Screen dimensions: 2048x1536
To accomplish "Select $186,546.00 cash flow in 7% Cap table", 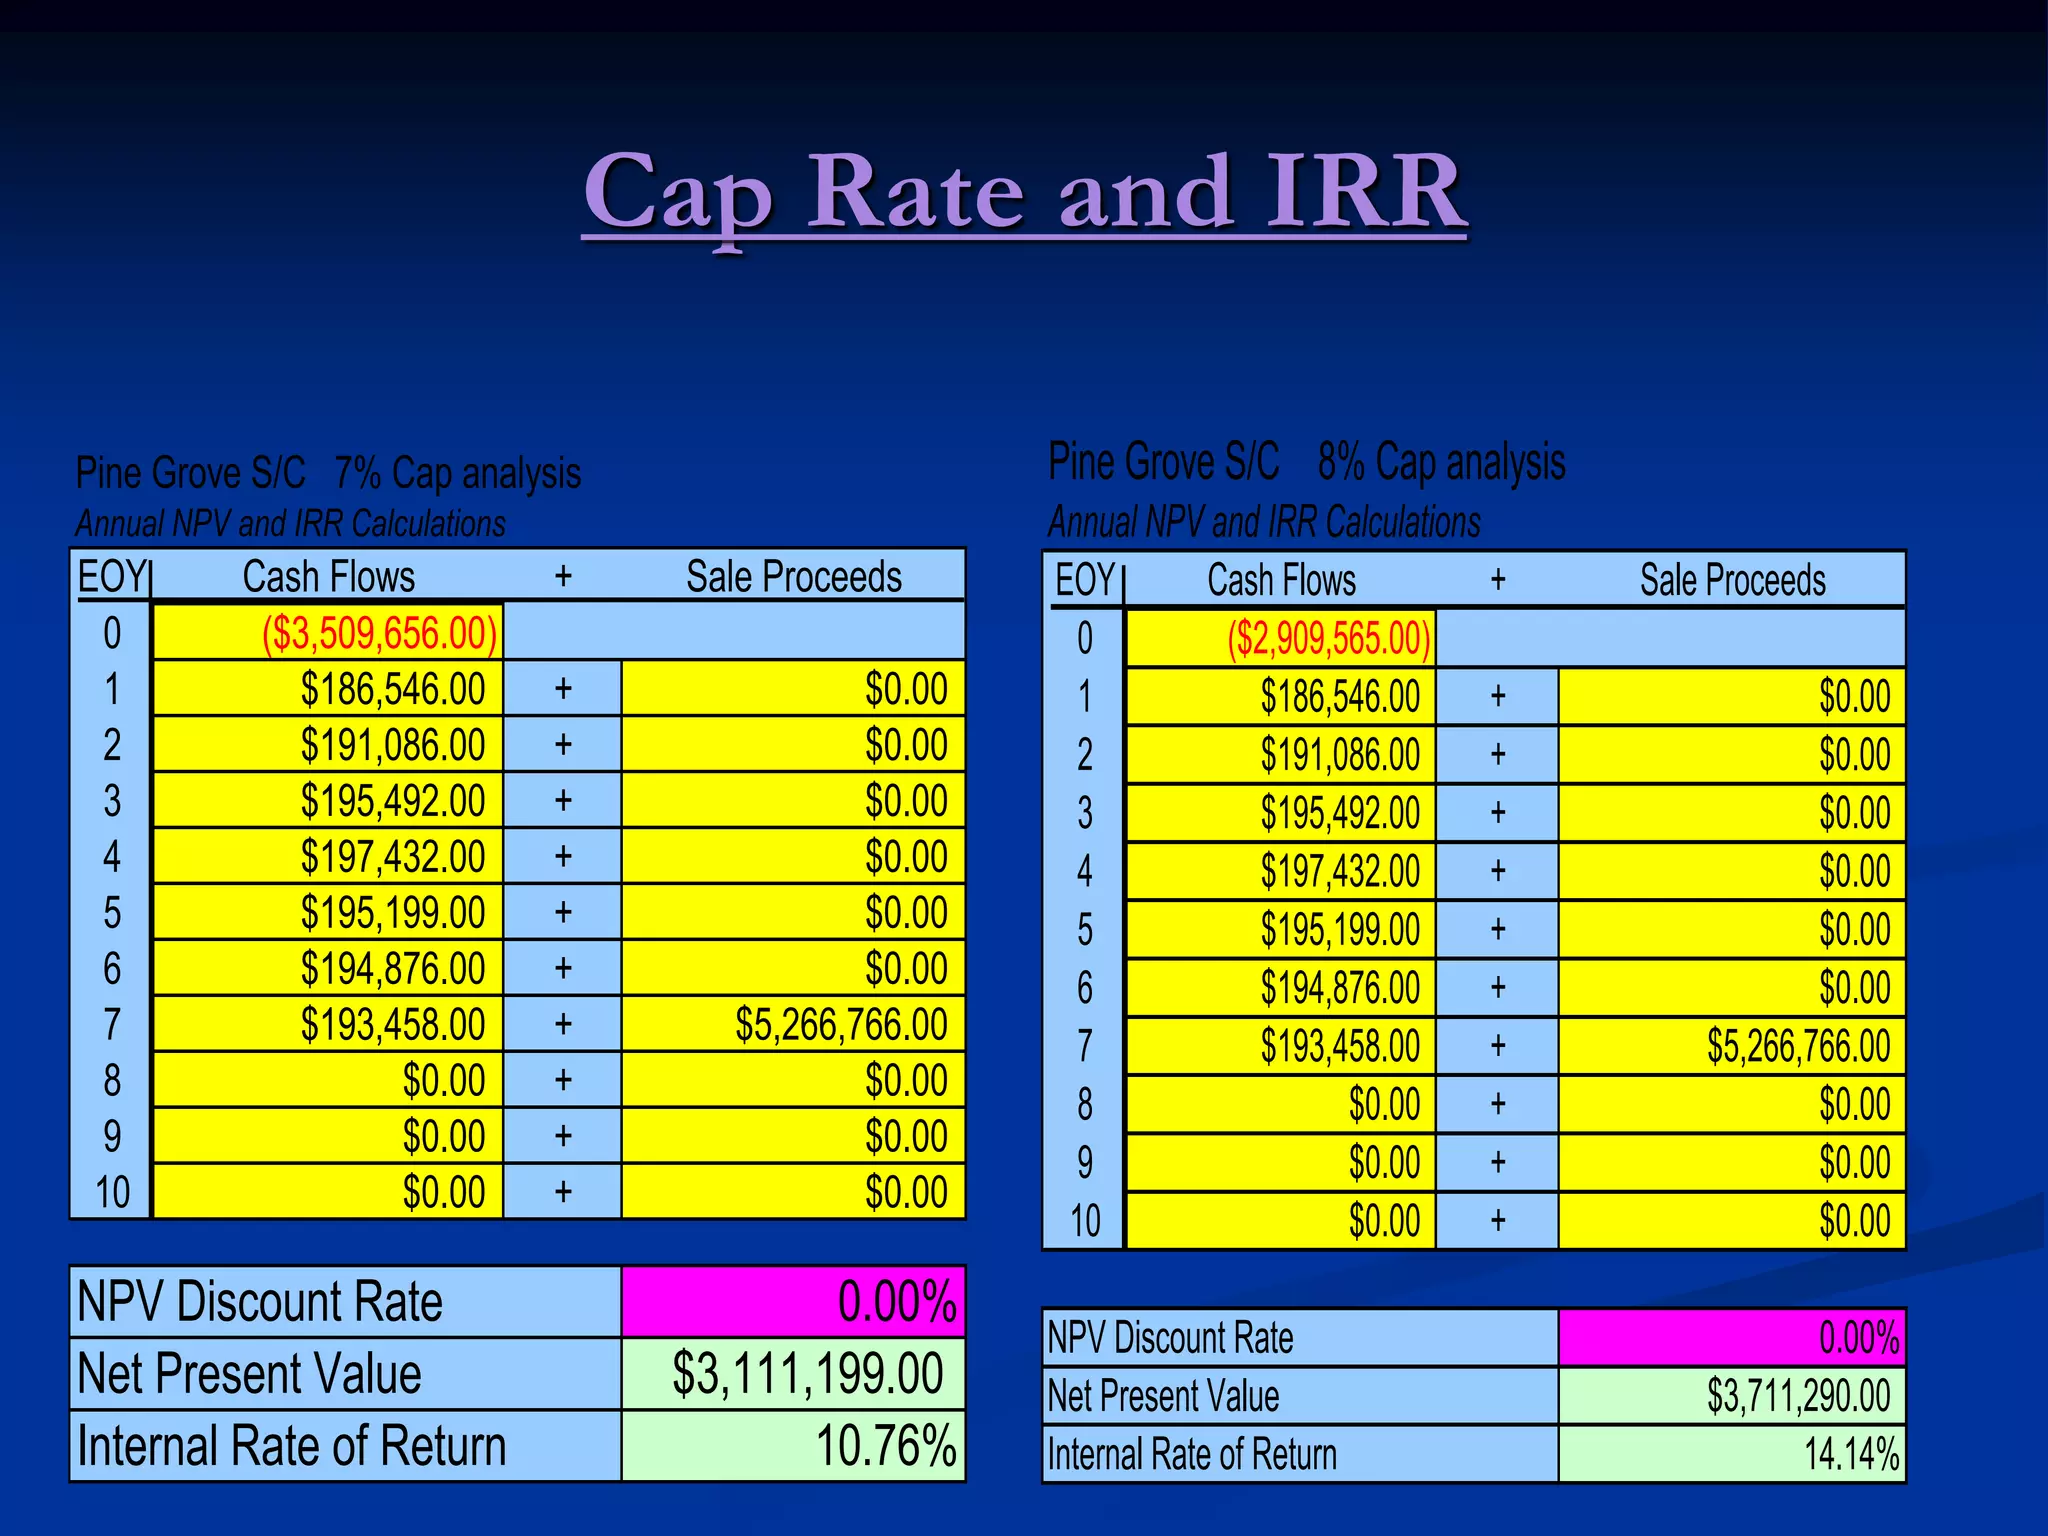I will (x=327, y=688).
